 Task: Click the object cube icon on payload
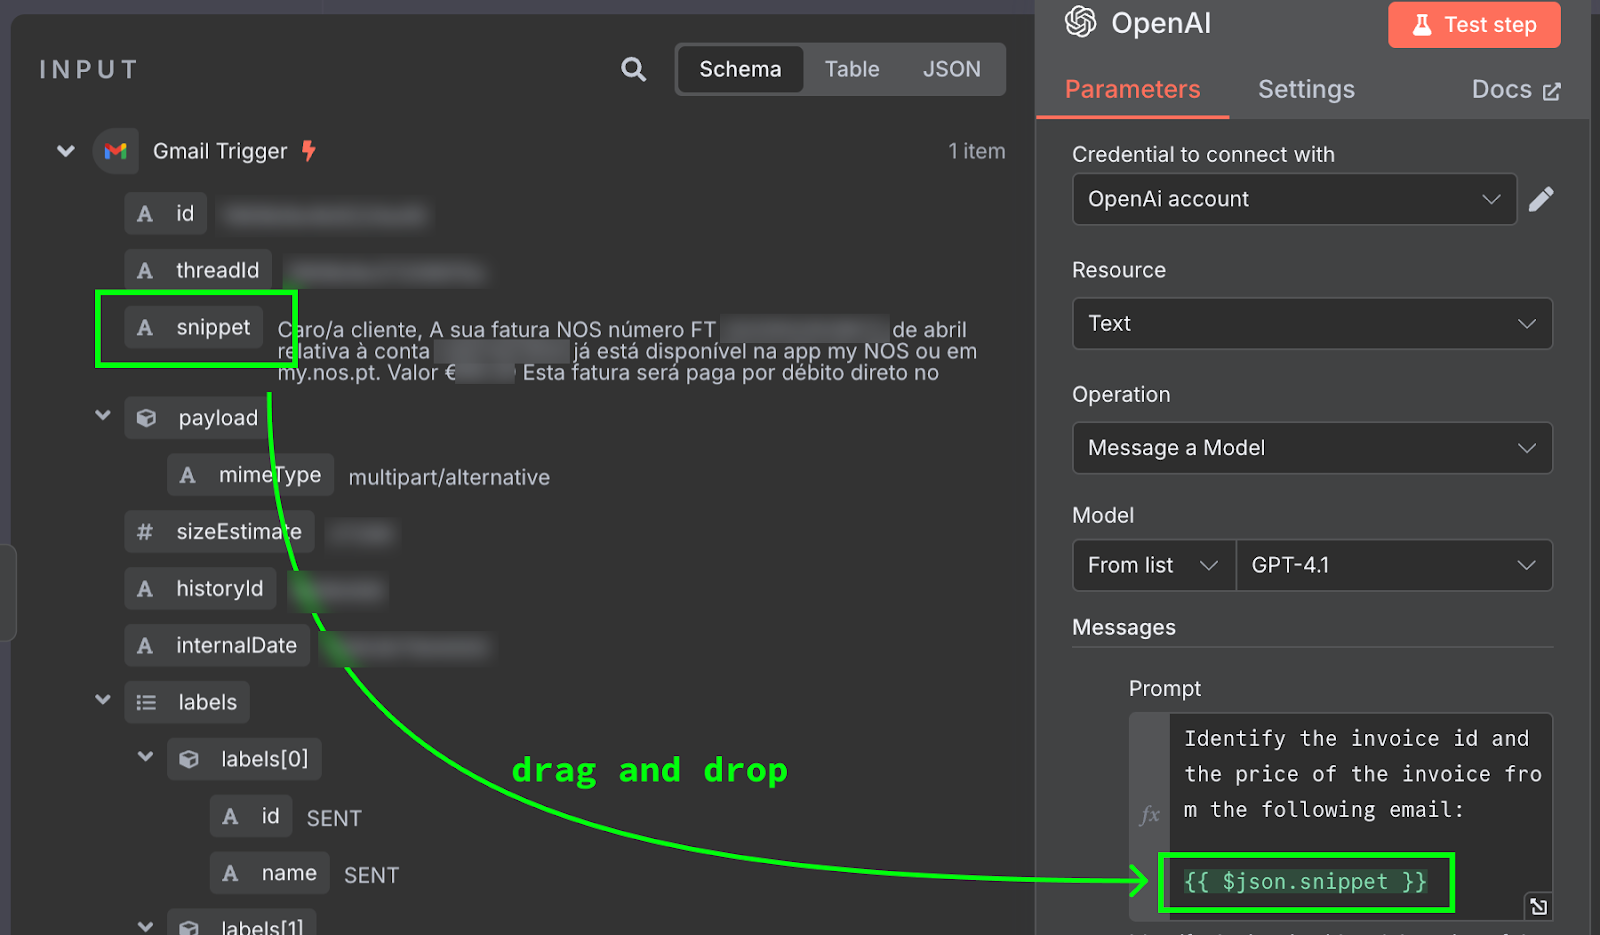(146, 418)
